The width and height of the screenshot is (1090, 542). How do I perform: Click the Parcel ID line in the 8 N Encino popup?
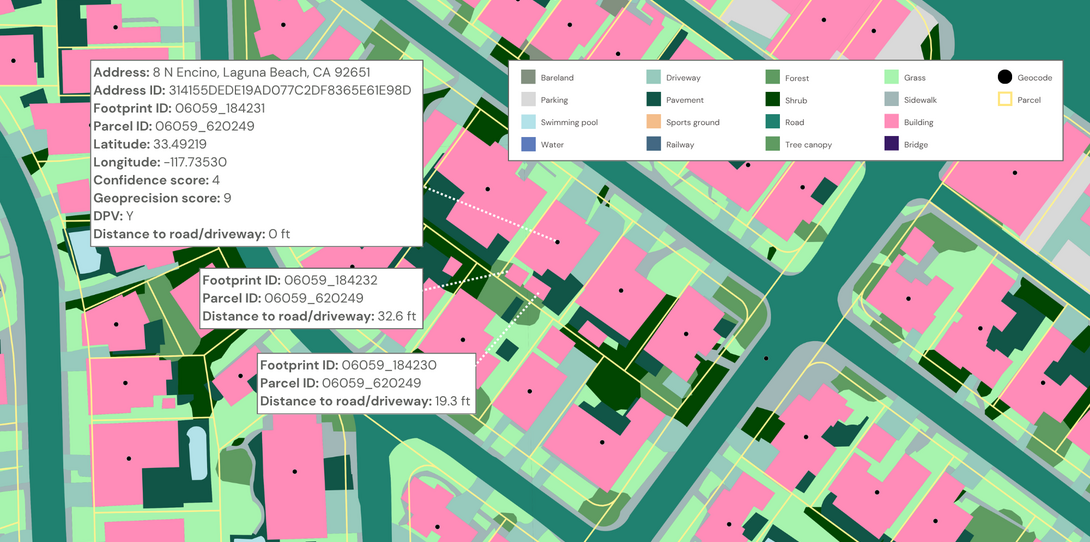174,126
